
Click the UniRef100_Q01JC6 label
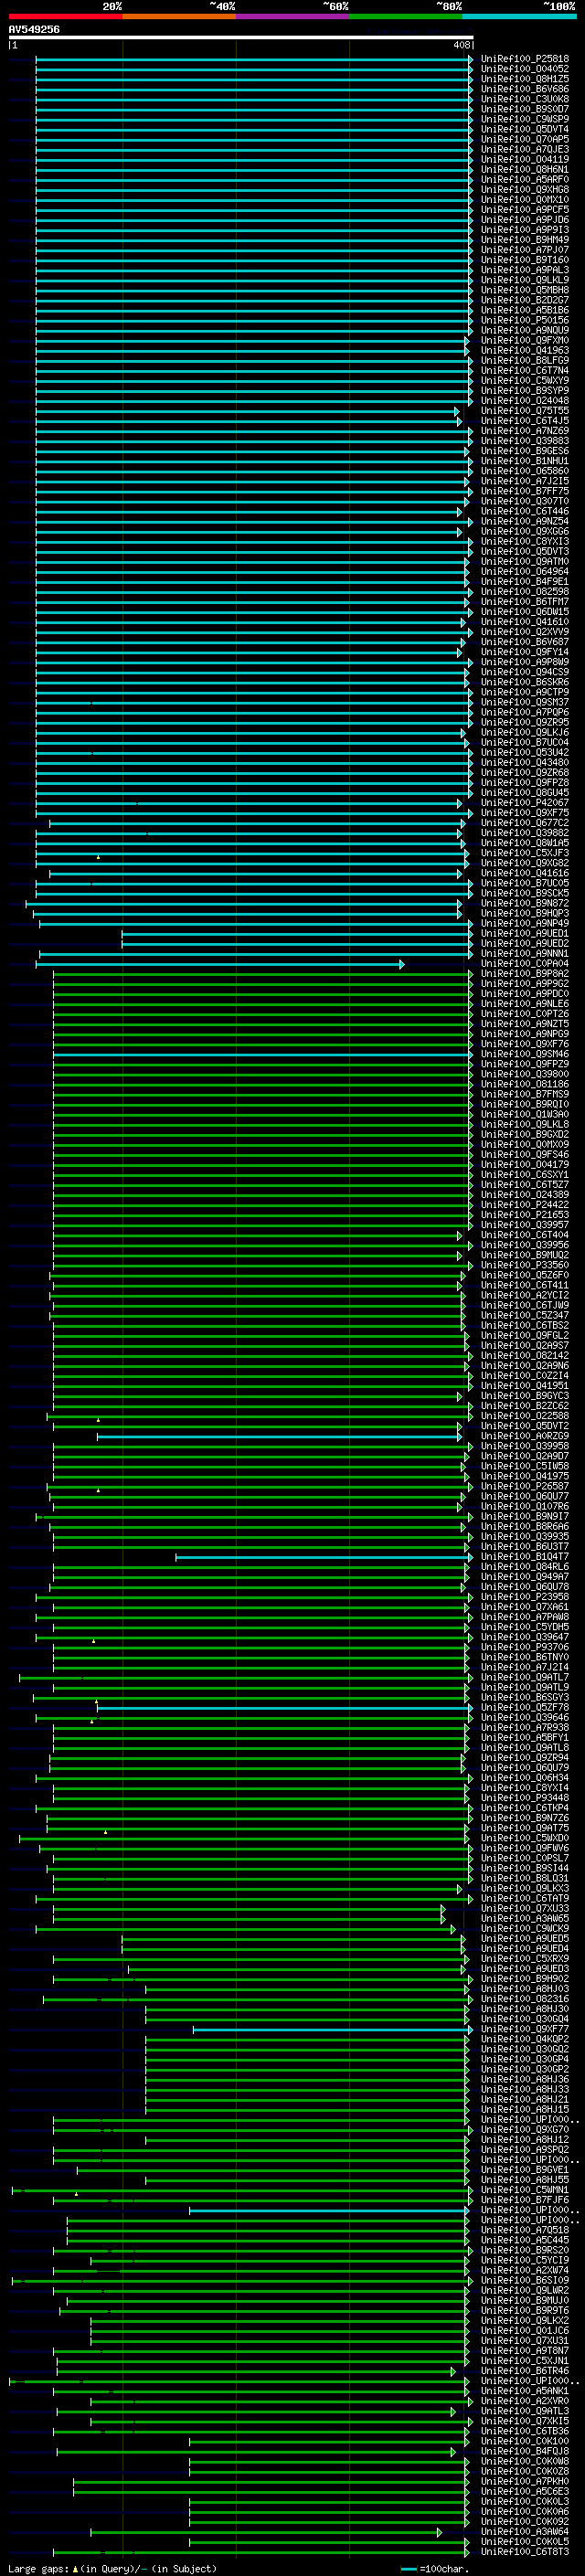pyautogui.click(x=524, y=2331)
